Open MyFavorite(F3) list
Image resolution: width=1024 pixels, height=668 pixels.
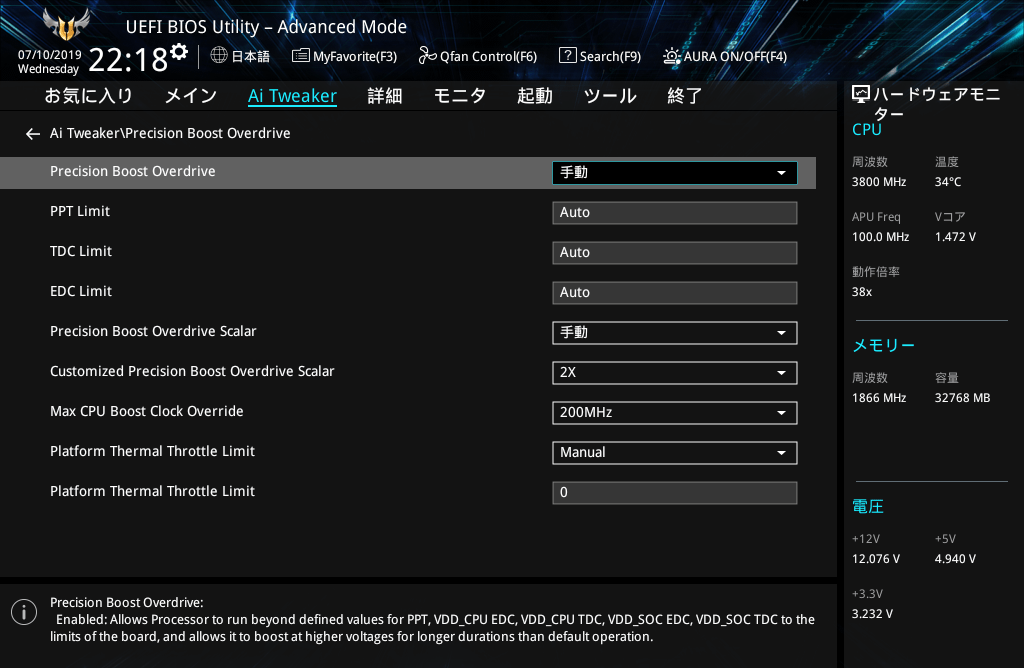[x=344, y=56]
